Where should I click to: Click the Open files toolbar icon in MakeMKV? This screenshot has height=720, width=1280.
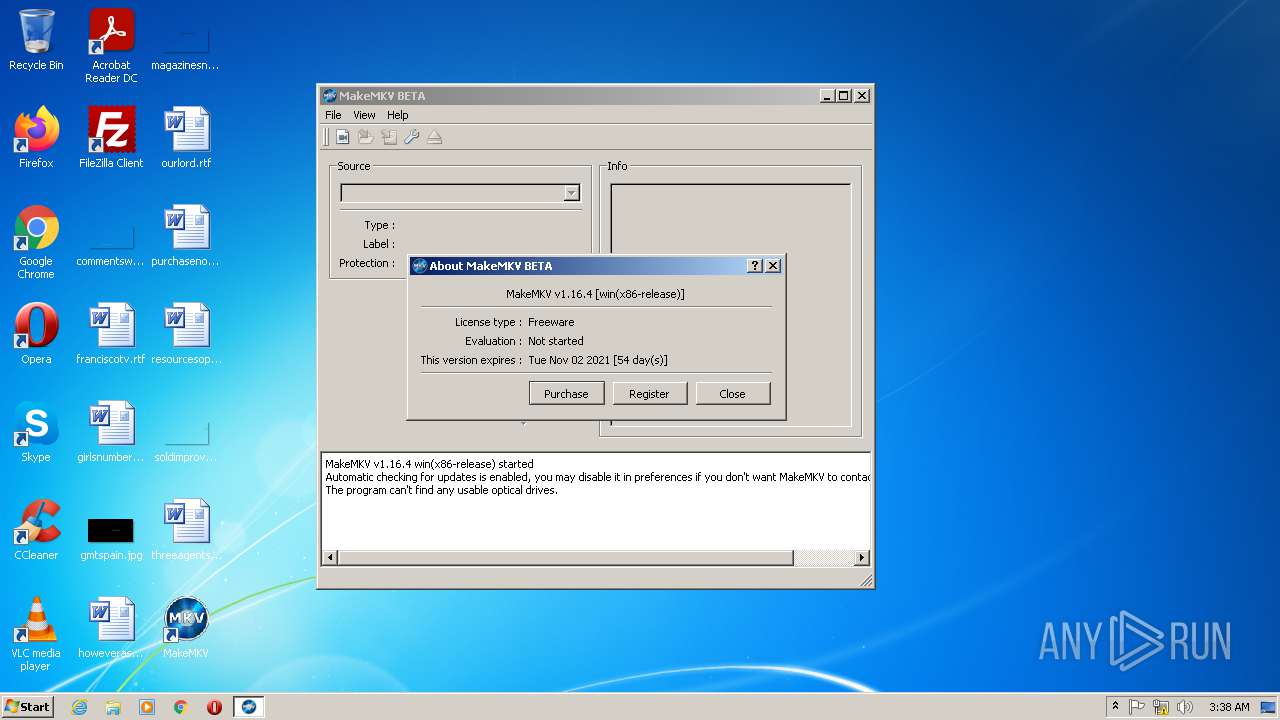click(x=343, y=137)
